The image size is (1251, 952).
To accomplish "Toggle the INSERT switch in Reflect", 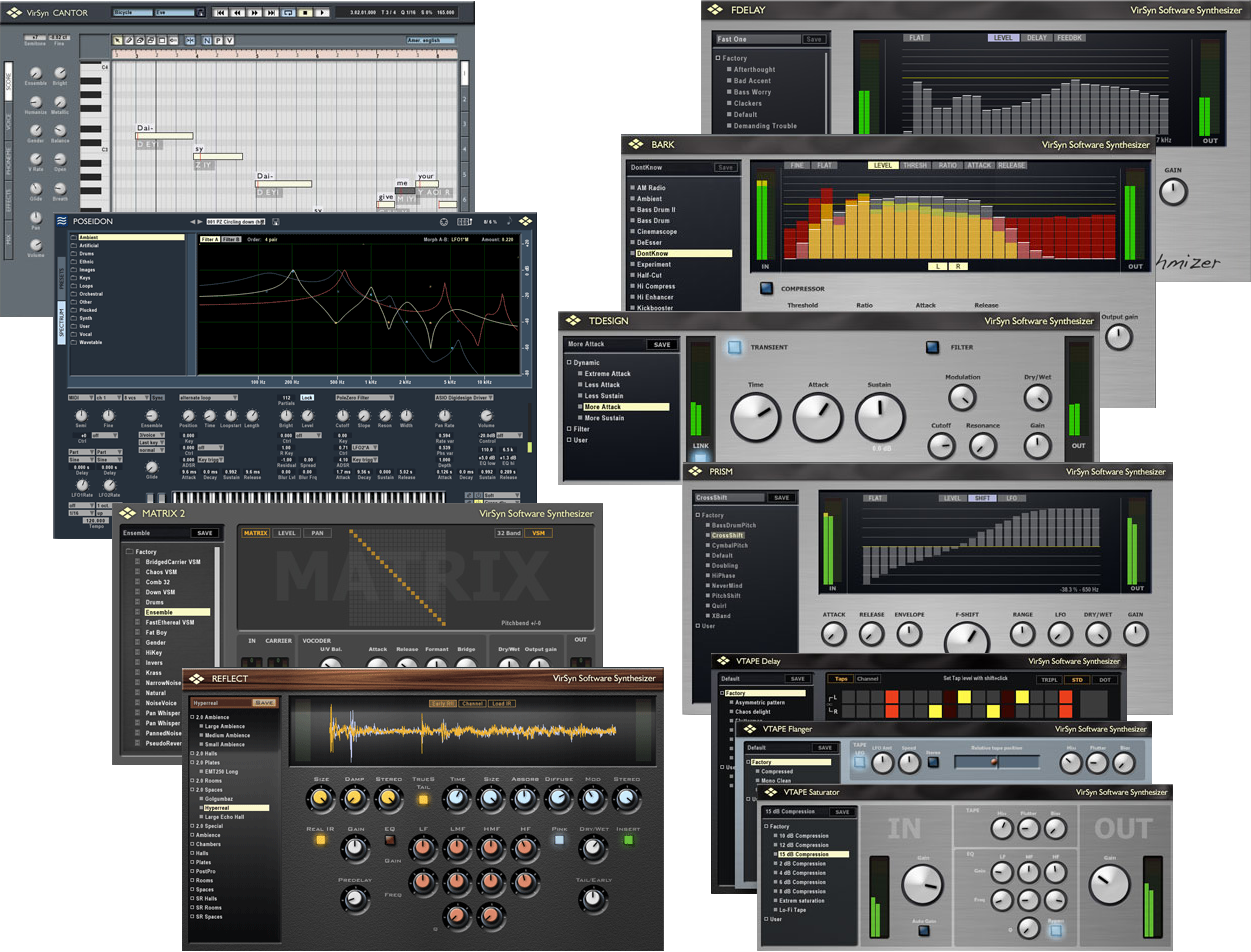I will click(x=628, y=840).
